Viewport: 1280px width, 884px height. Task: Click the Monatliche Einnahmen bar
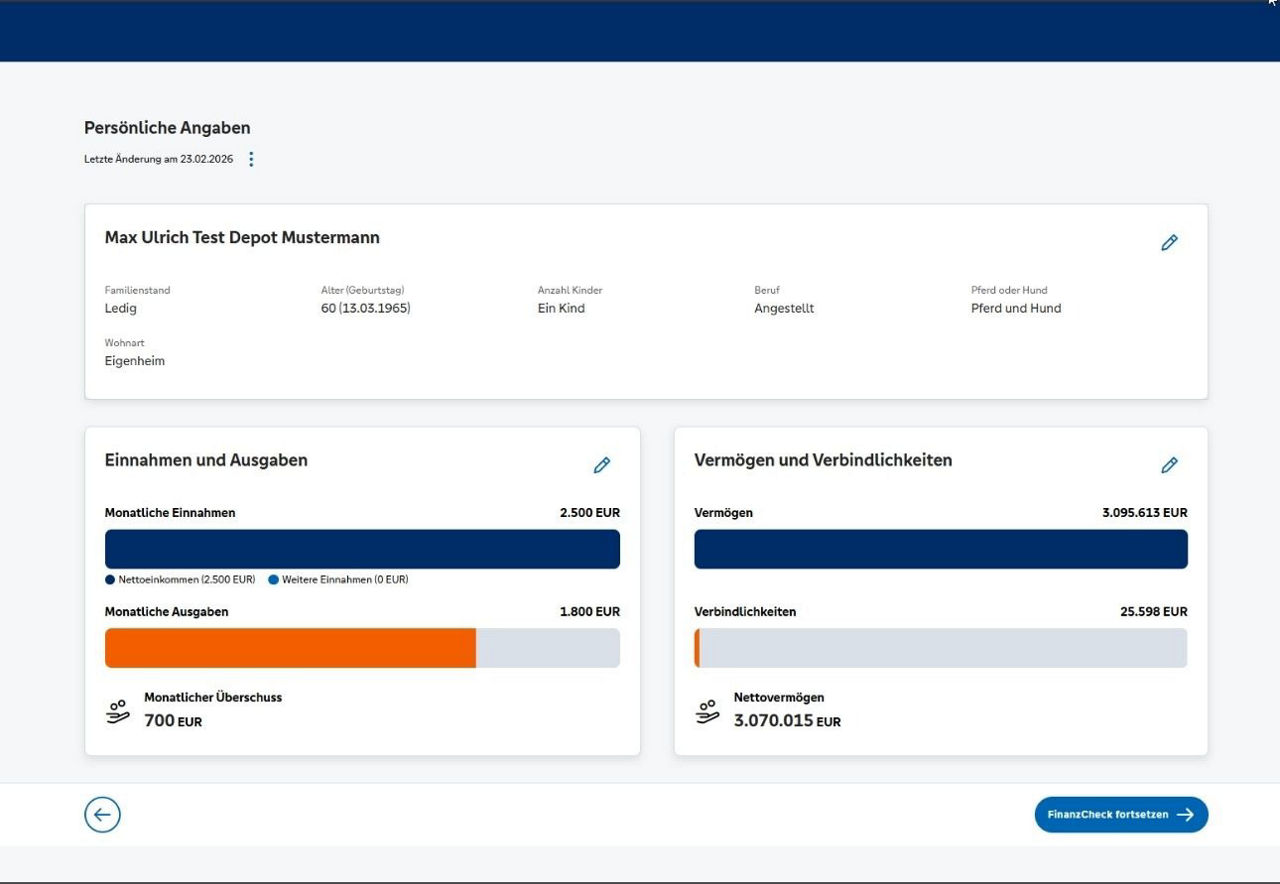click(362, 548)
